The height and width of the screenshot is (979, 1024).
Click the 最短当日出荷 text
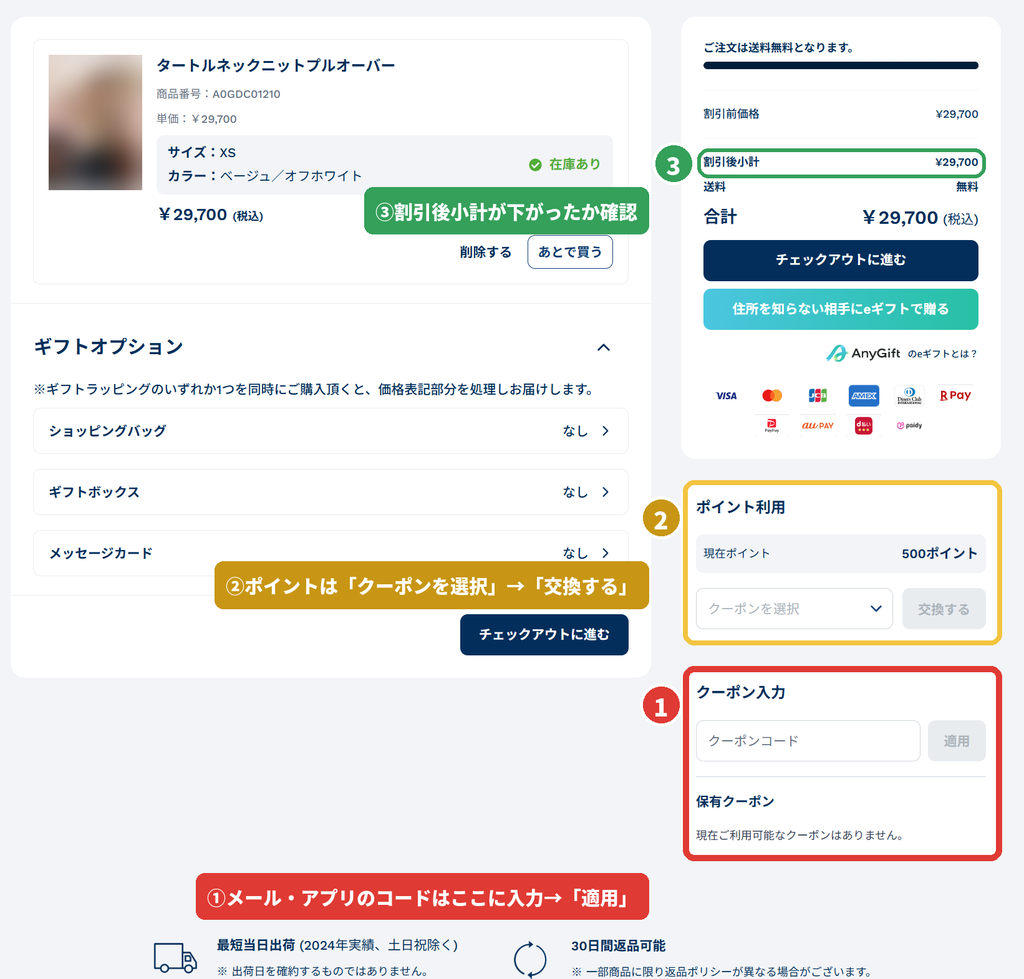[x=256, y=945]
